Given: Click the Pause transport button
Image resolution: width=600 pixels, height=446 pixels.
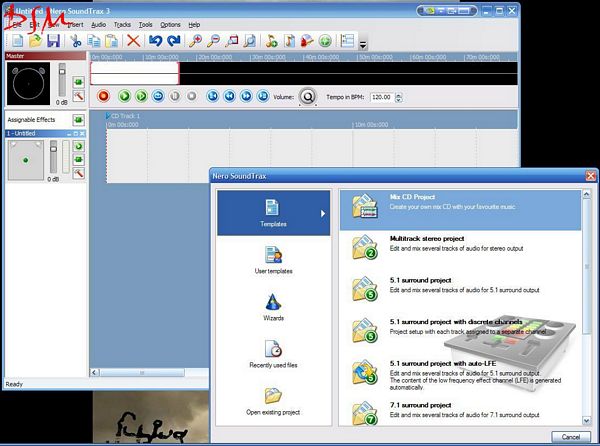Looking at the screenshot, I should 175,96.
